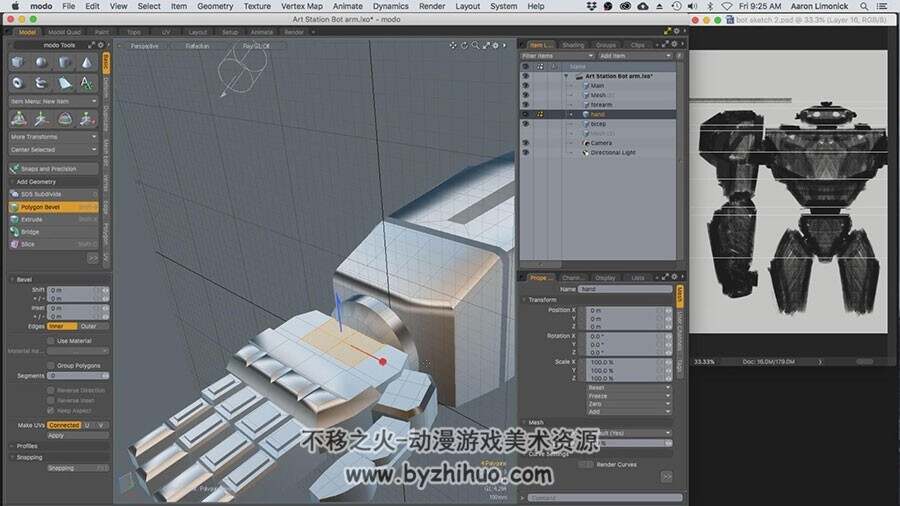Activate the Rotate tool icon
Viewport: 900px width, 506px height.
pos(64,119)
